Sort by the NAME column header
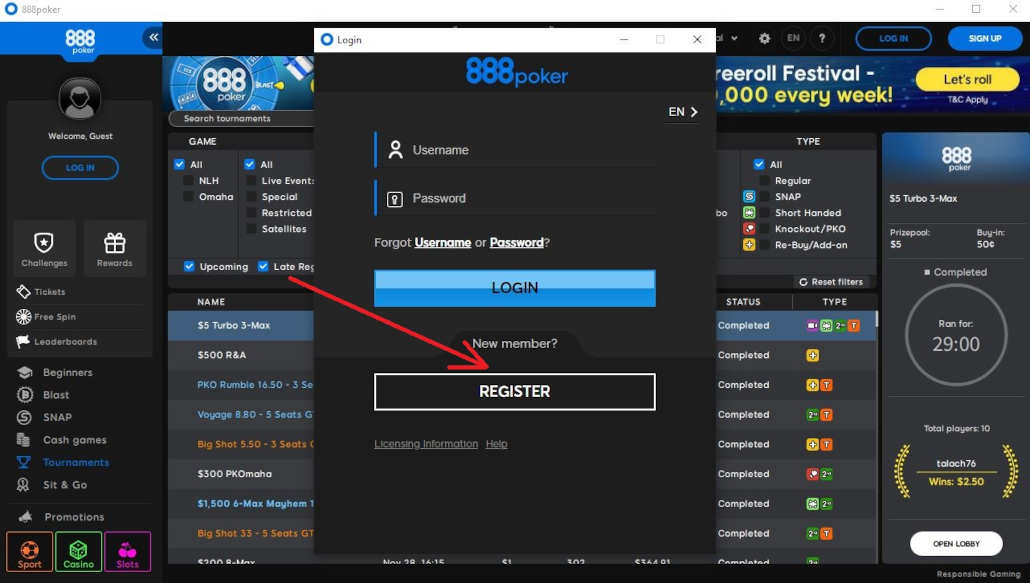The width and height of the screenshot is (1030, 583). click(x=211, y=302)
